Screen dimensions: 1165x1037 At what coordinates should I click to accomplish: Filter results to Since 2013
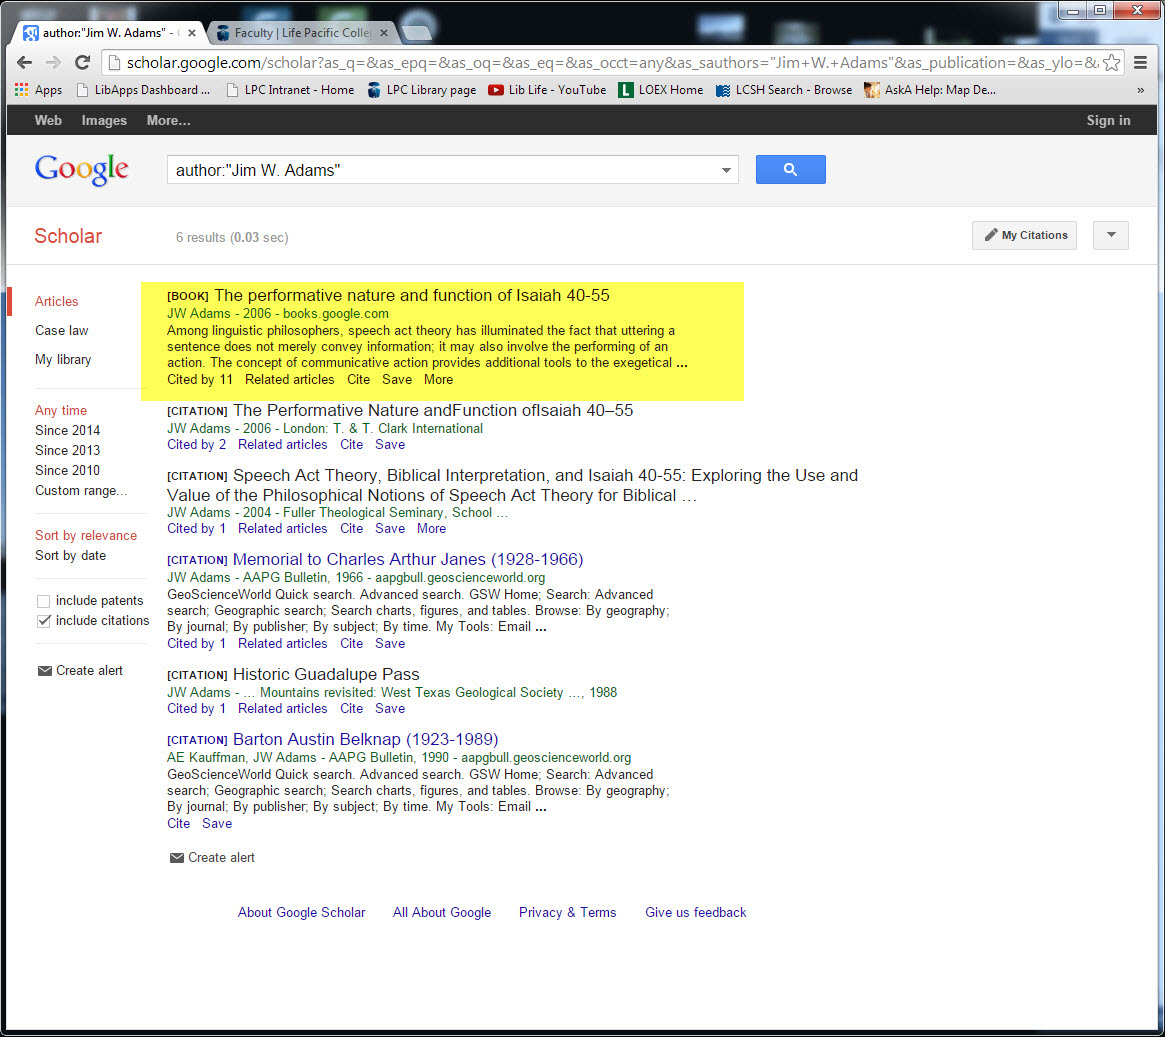pos(68,450)
